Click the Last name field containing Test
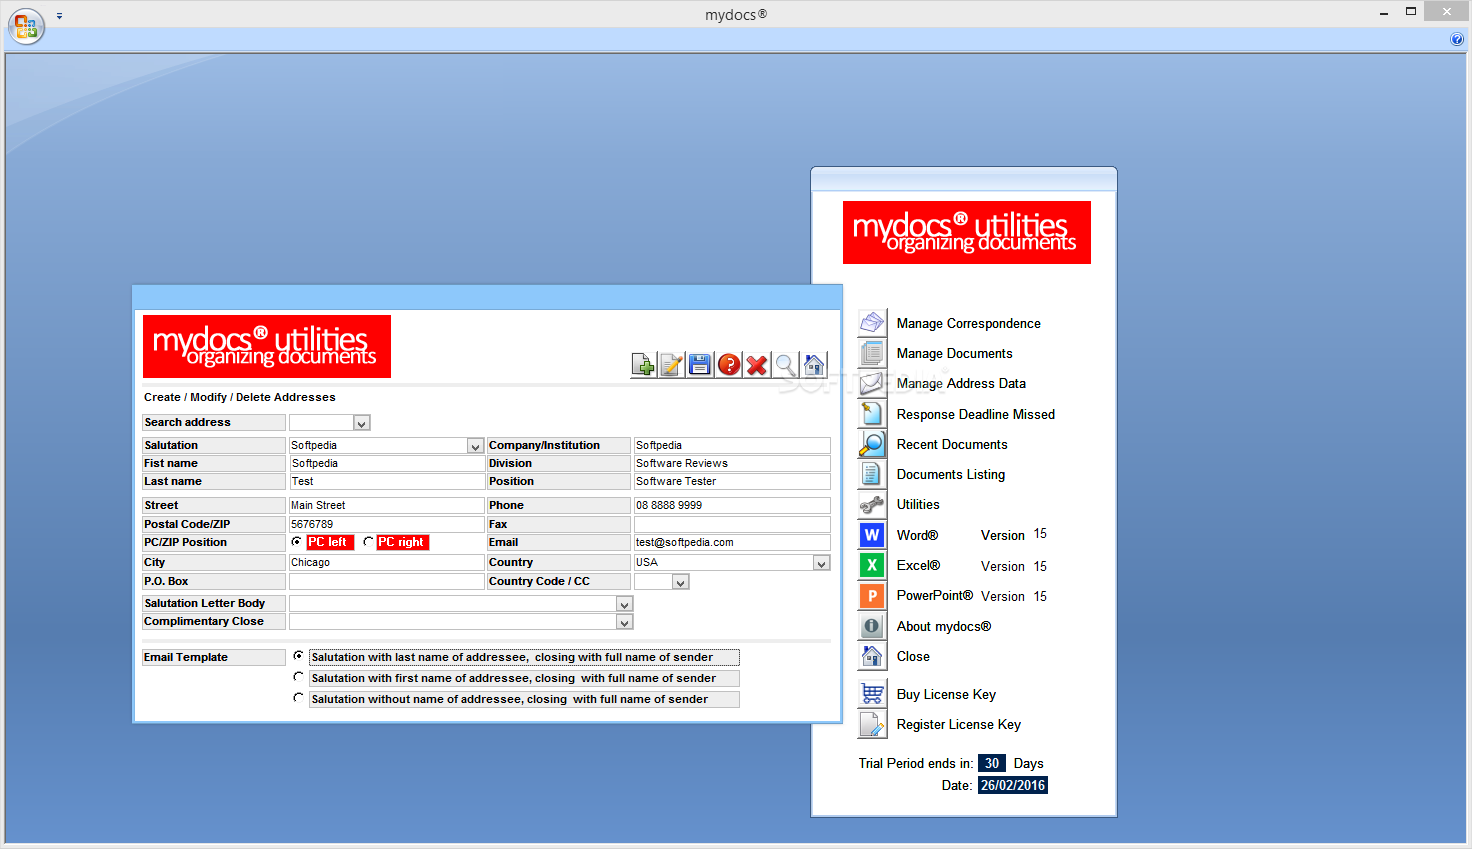 386,481
